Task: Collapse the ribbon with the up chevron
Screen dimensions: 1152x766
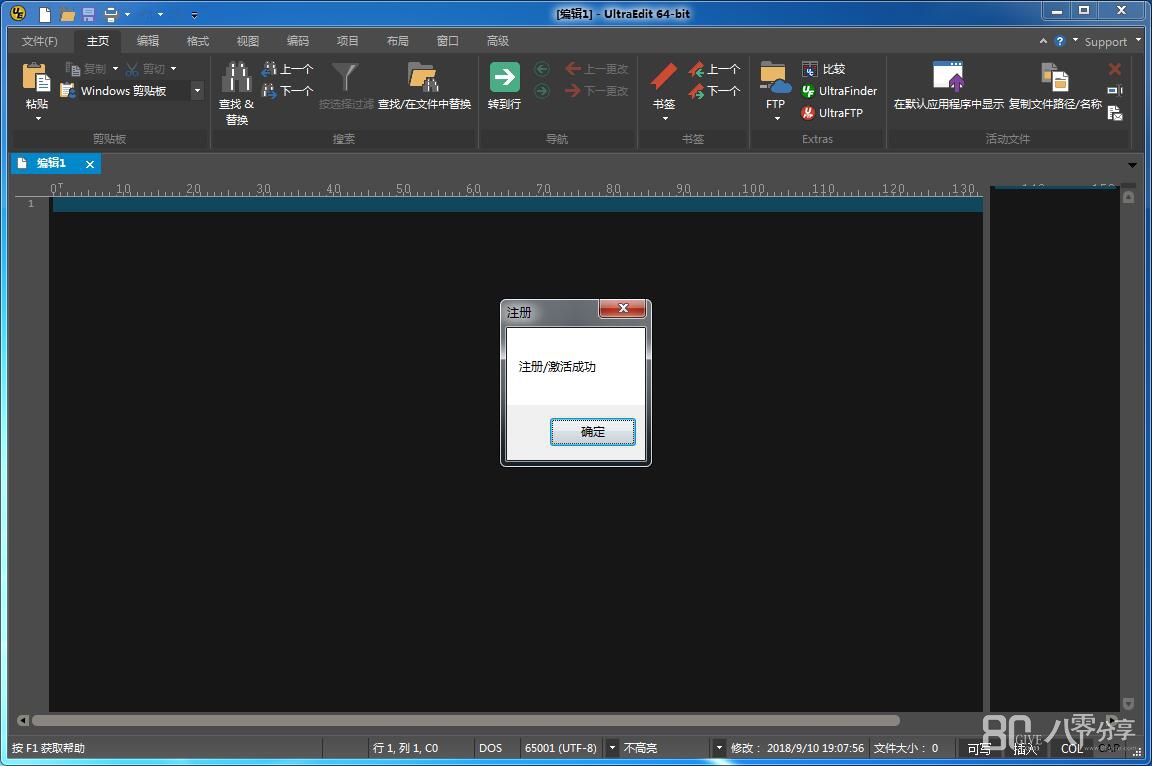Action: [x=1043, y=41]
